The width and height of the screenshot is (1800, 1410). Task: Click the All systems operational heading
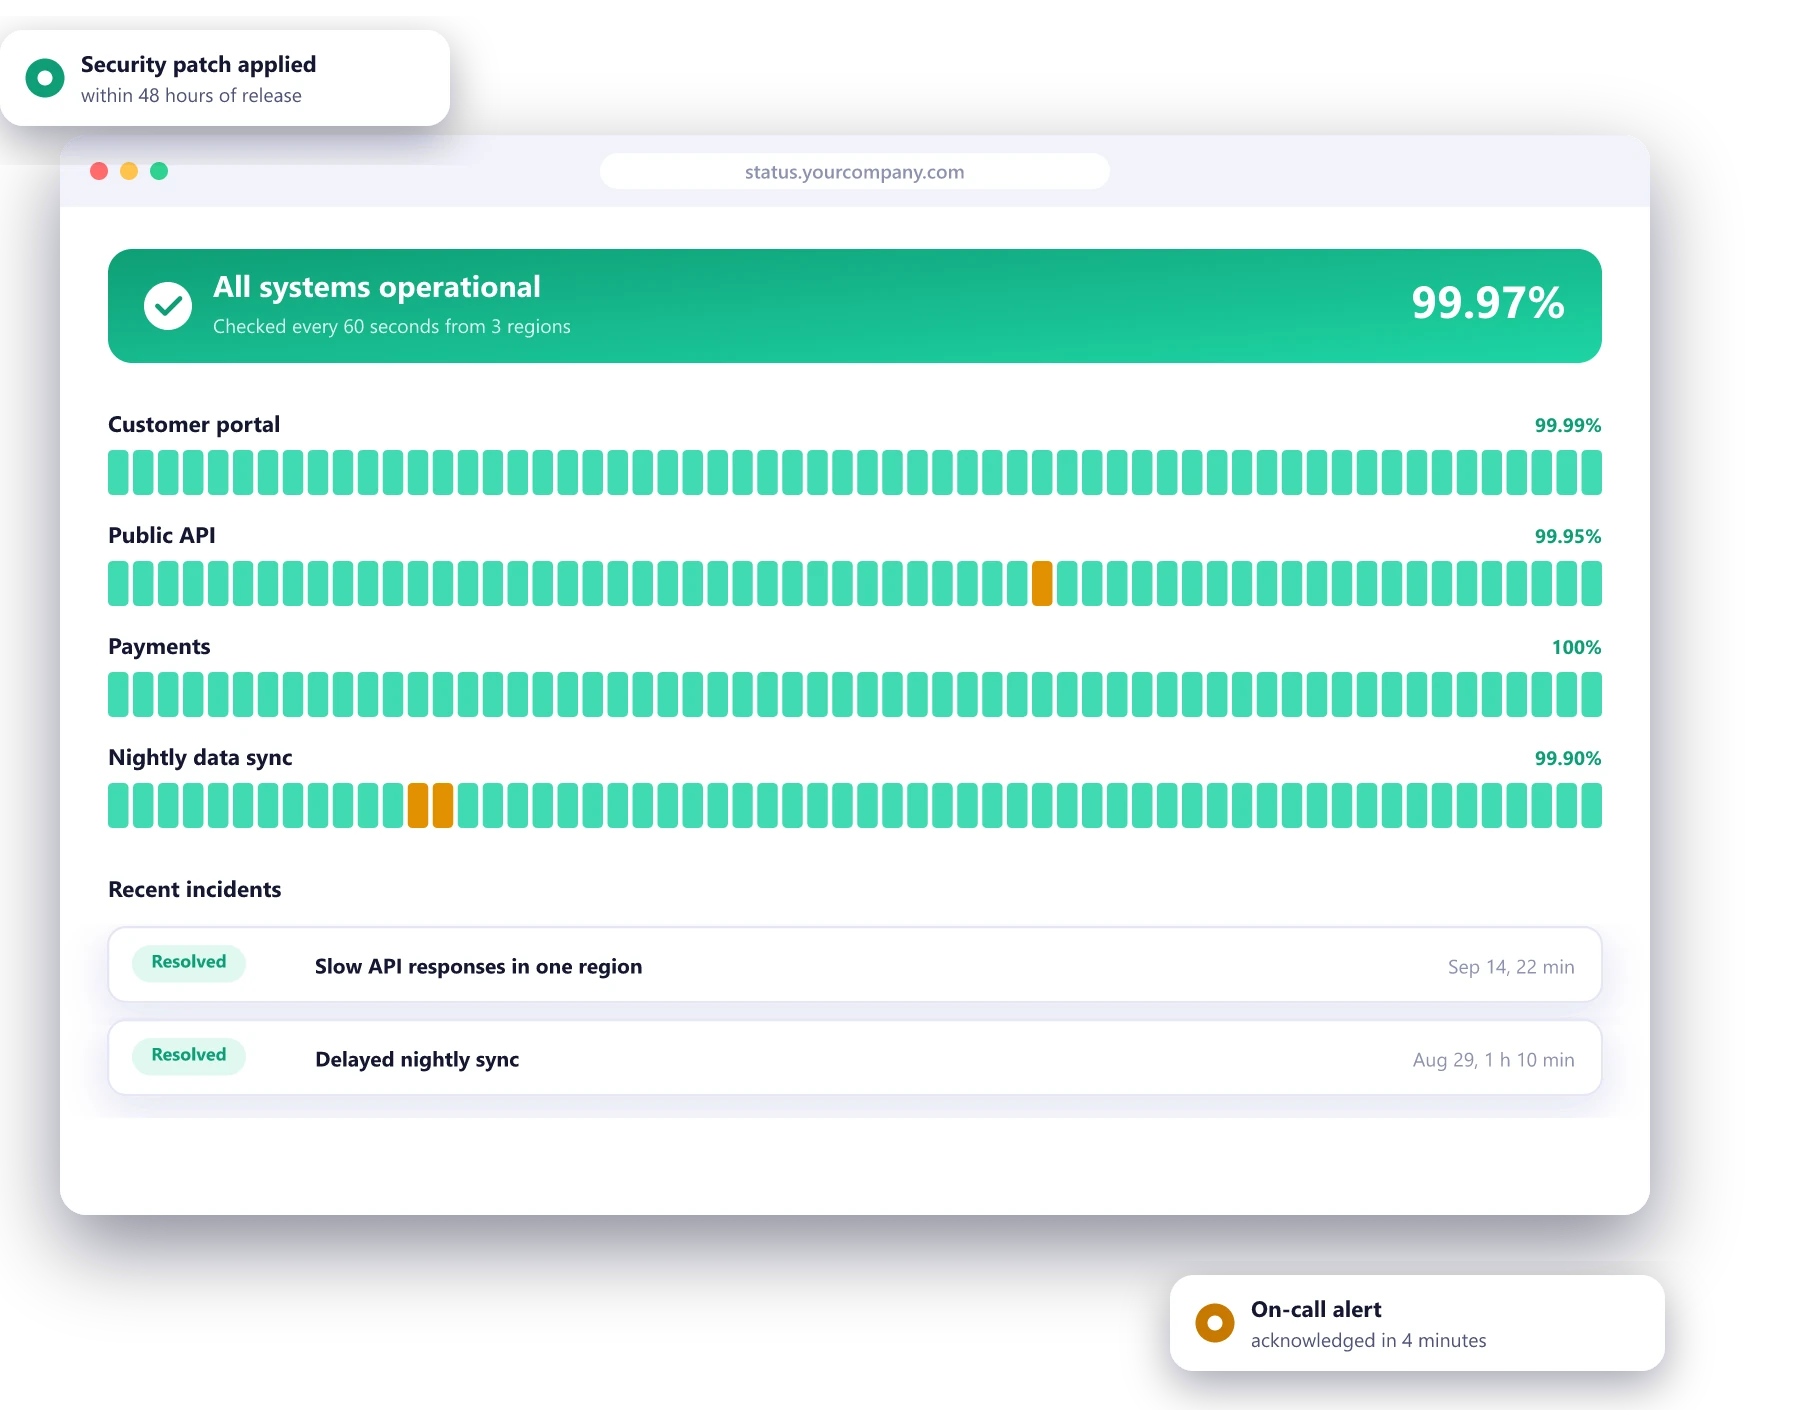pyautogui.click(x=377, y=288)
